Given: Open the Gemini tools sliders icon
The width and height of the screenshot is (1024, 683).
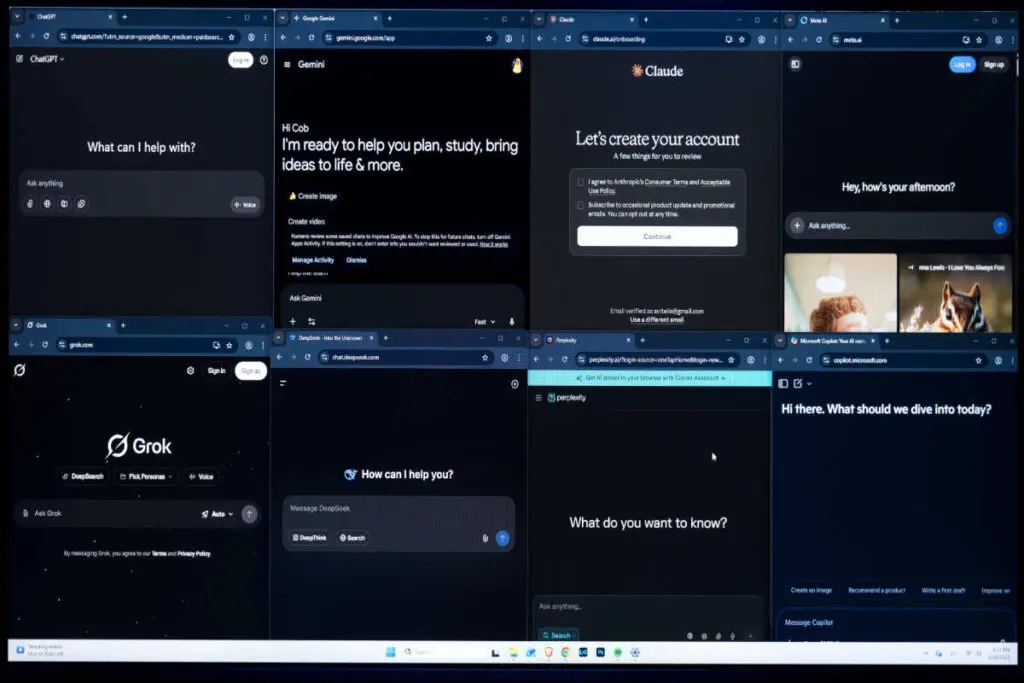Looking at the screenshot, I should pos(312,321).
